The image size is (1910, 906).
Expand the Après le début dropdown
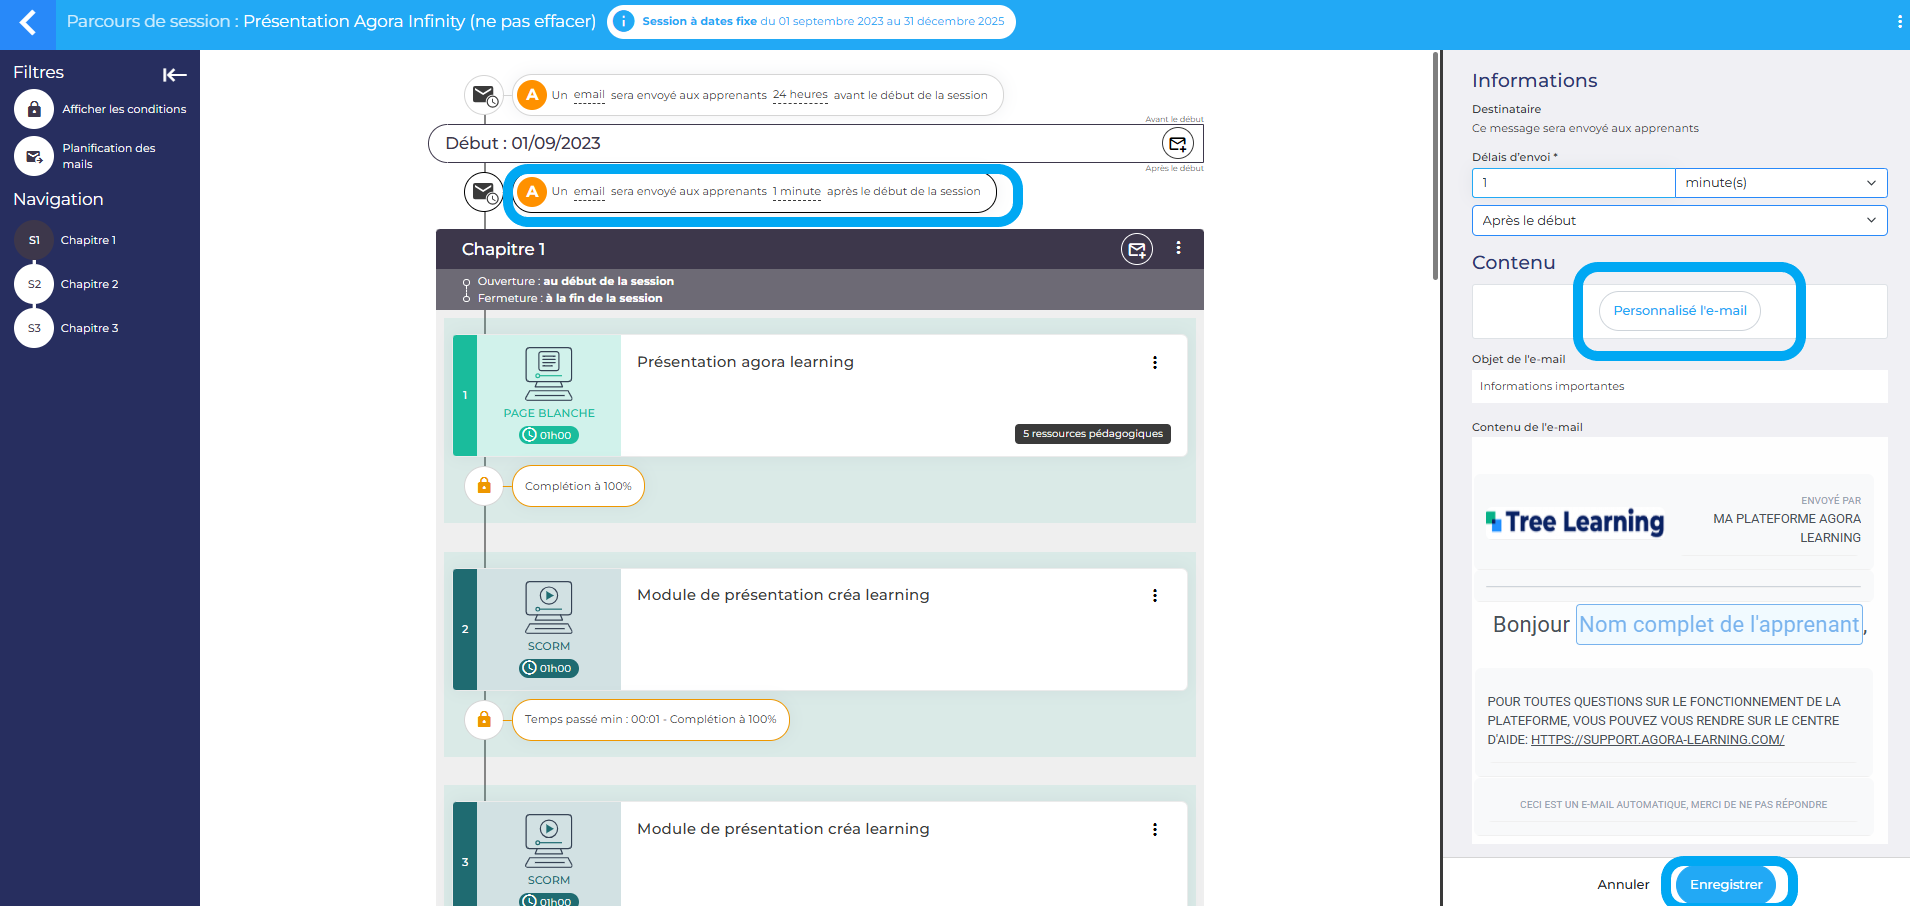pyautogui.click(x=1679, y=221)
